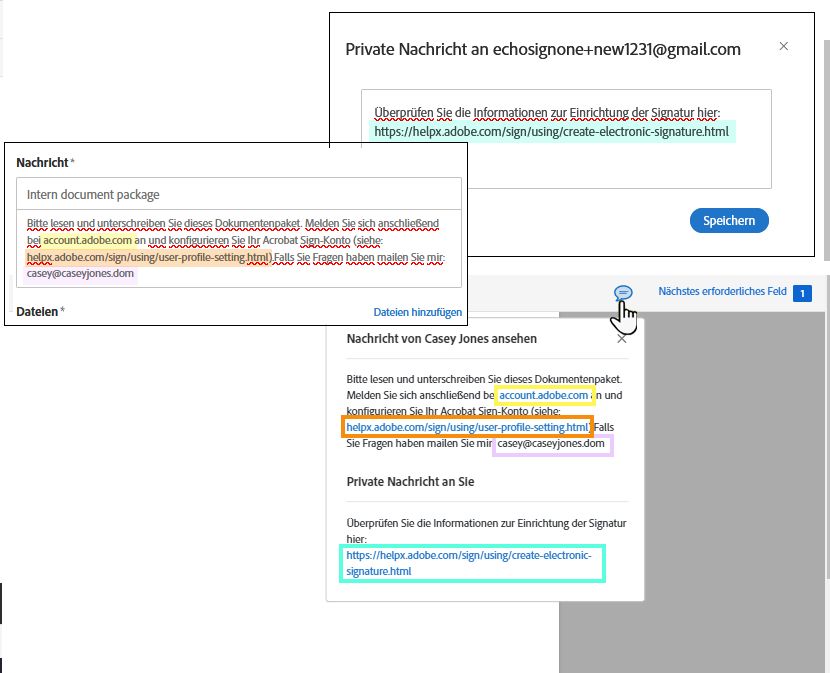Click the Intern document package name field
830x673 pixels.
(x=239, y=194)
